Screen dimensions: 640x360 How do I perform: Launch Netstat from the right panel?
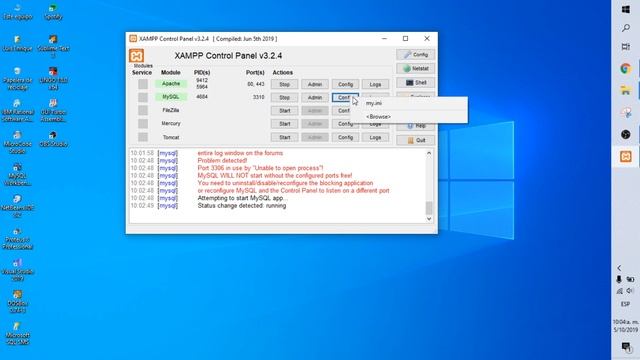pos(416,69)
